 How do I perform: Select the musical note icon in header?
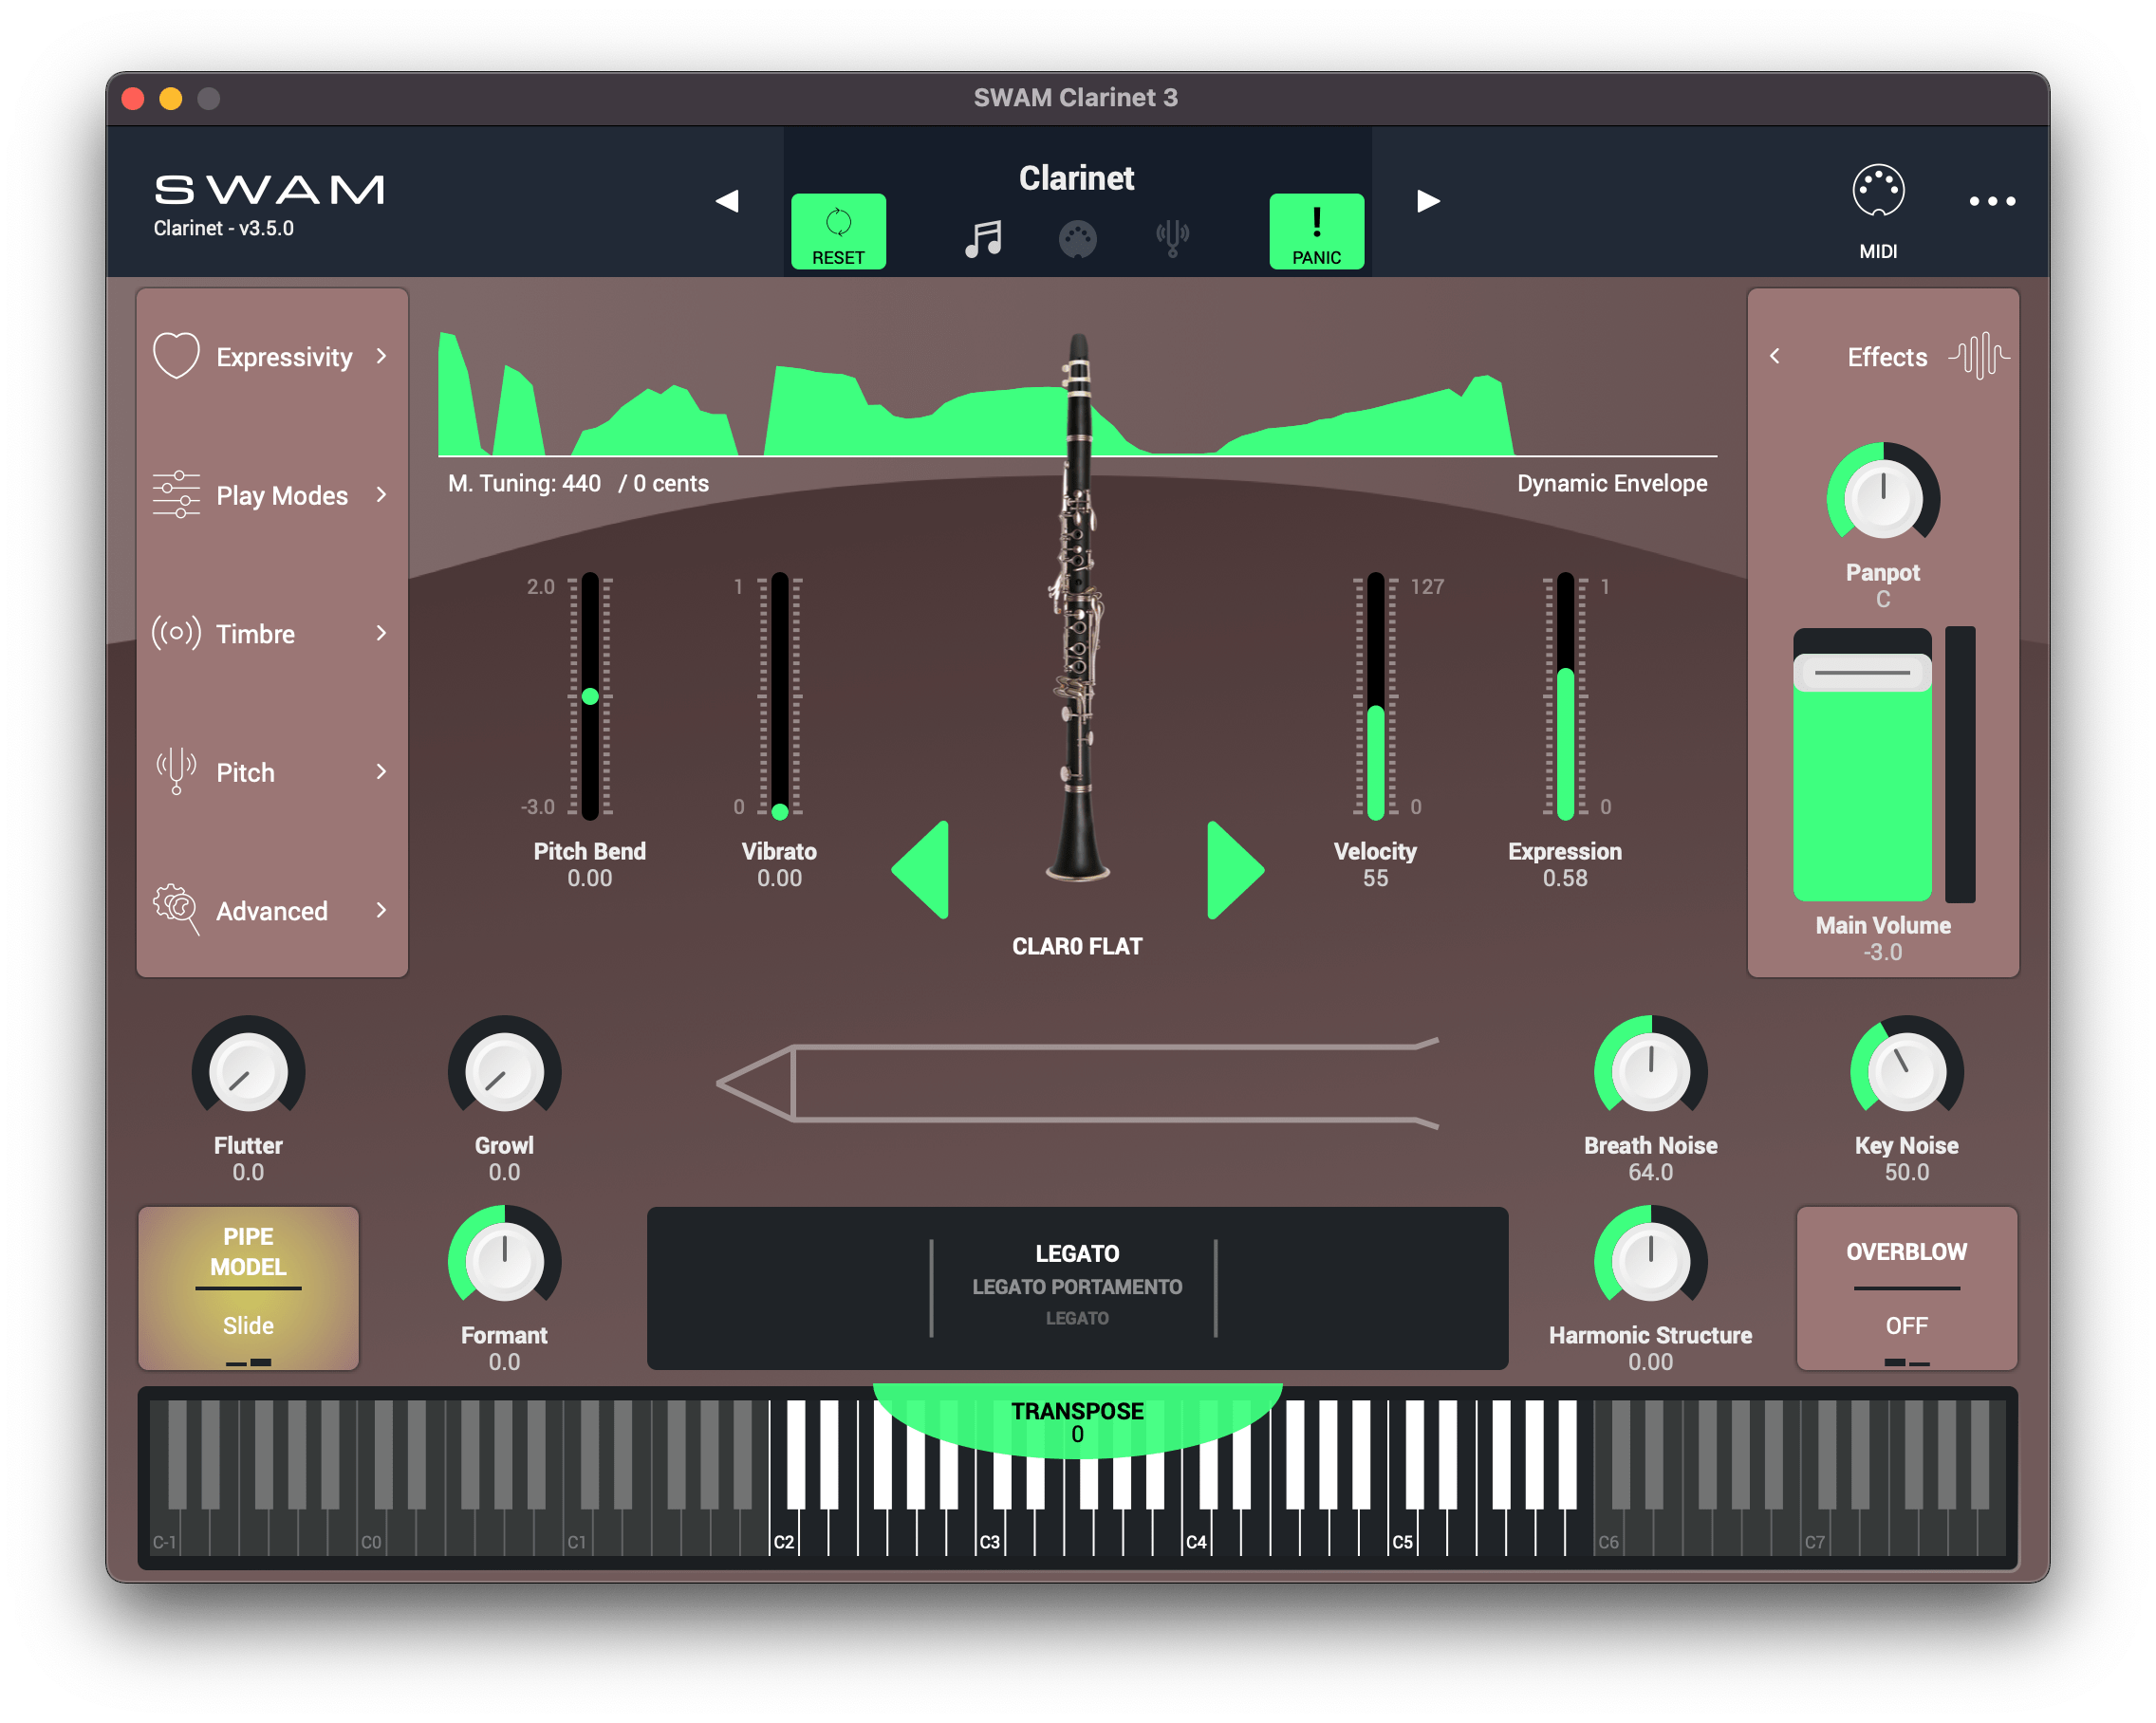982,237
